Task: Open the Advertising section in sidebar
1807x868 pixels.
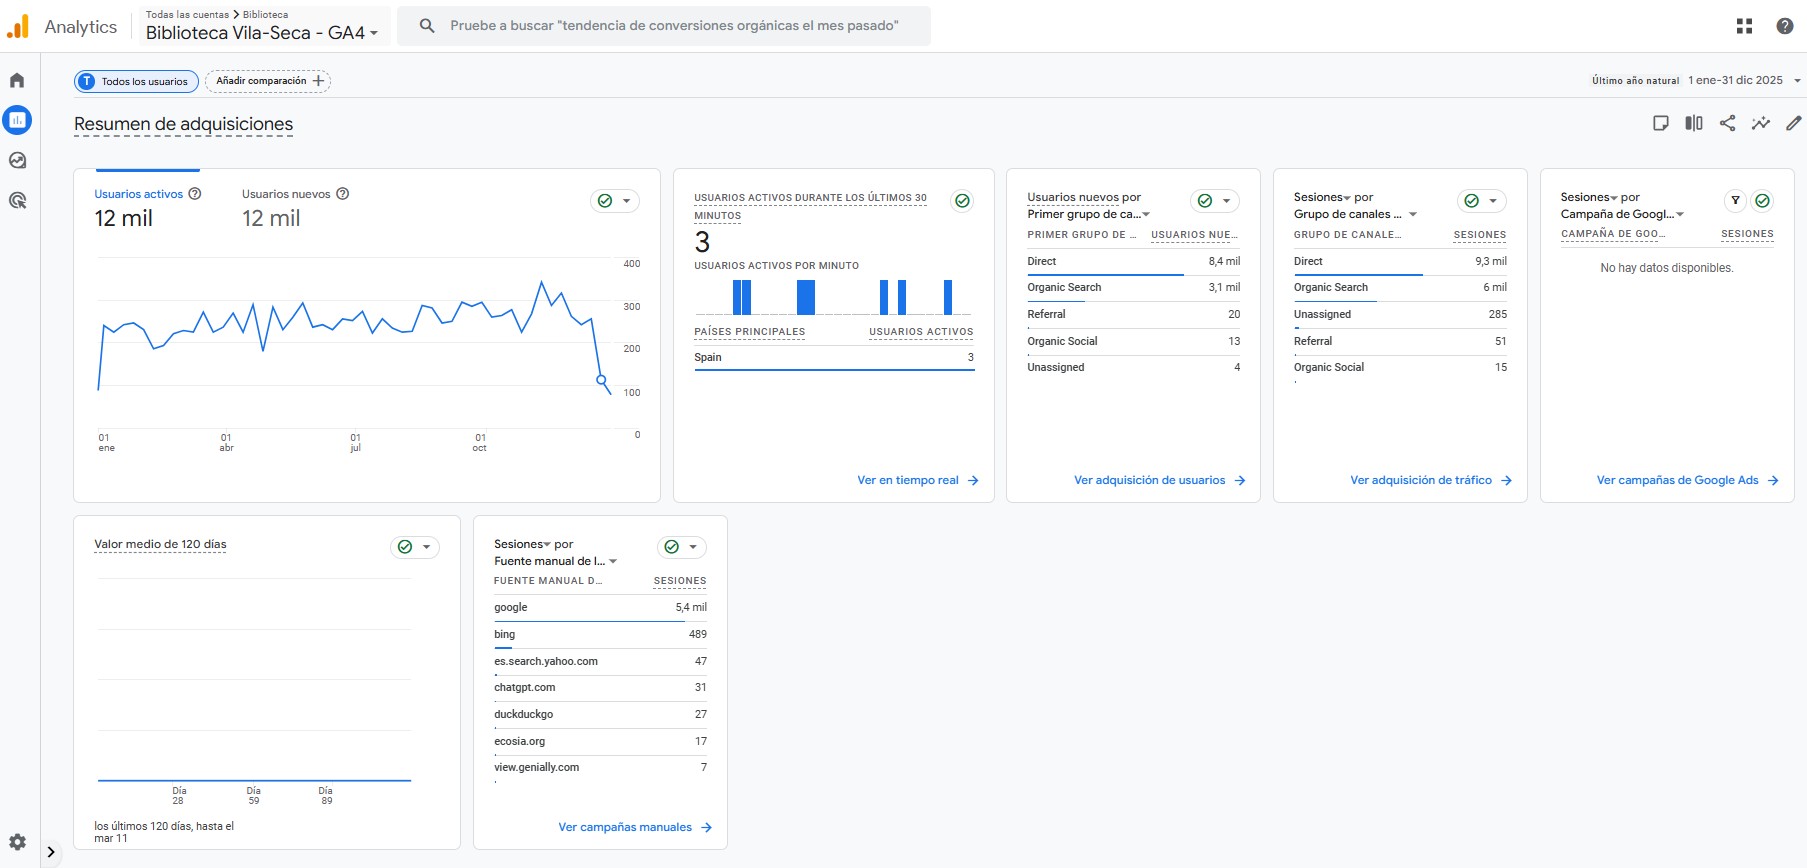Action: point(17,201)
